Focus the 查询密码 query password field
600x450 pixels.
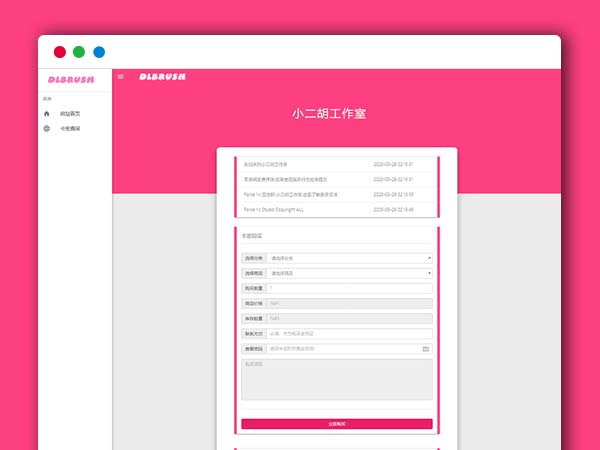(349, 349)
